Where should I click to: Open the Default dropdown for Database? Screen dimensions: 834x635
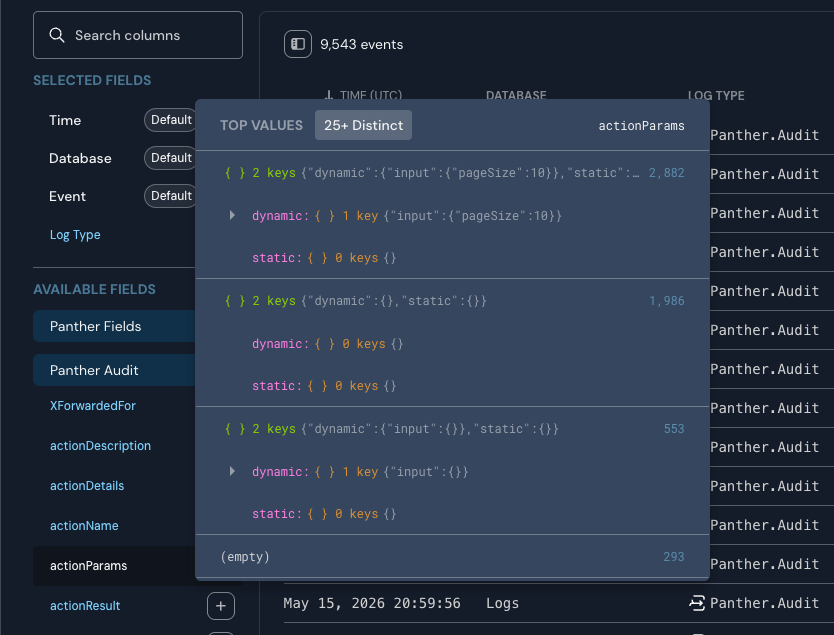pos(171,158)
